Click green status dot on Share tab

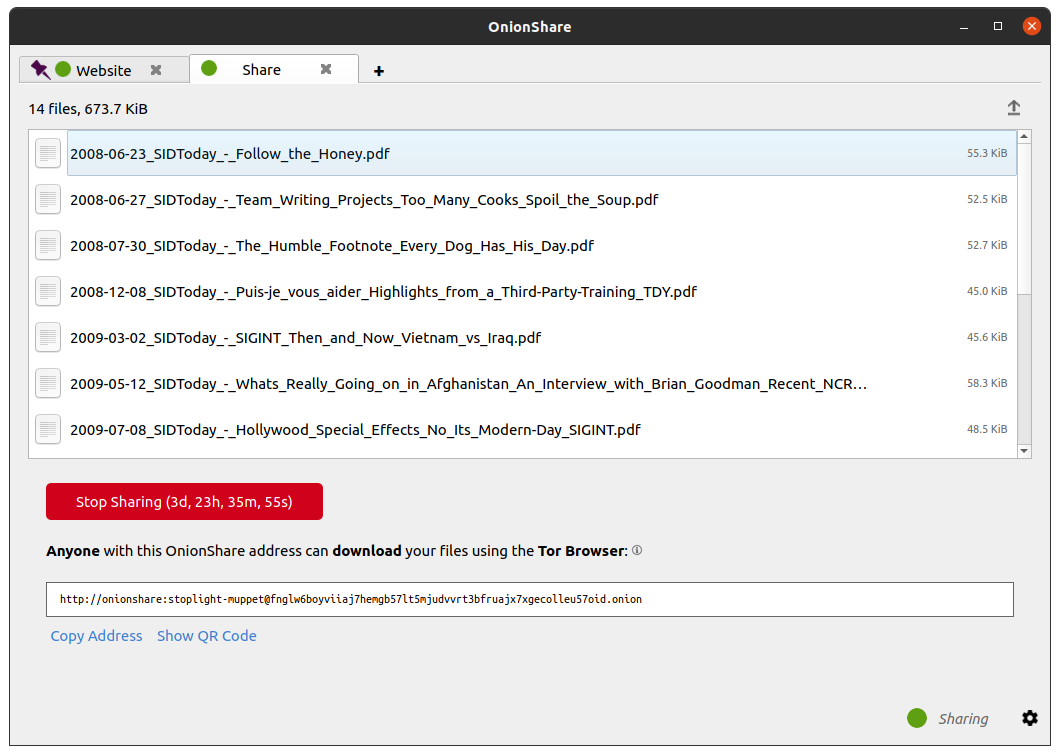(x=209, y=68)
